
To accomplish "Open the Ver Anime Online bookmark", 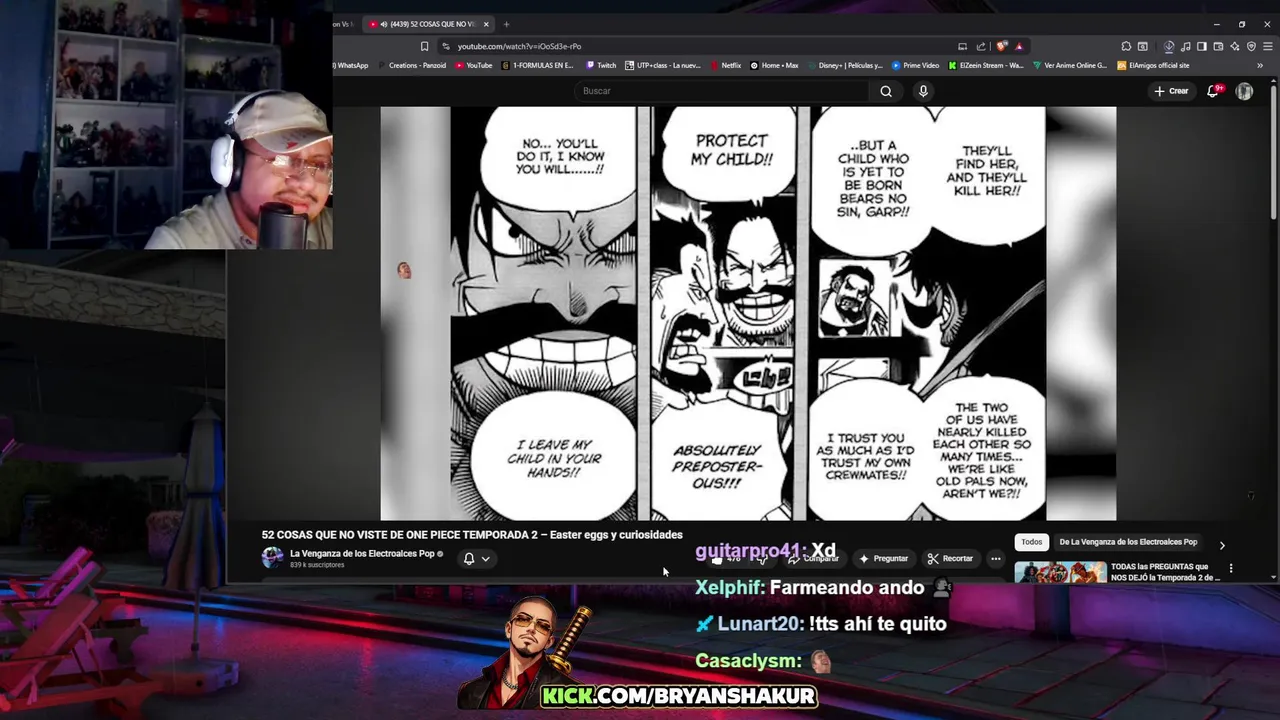I will 1070,65.
